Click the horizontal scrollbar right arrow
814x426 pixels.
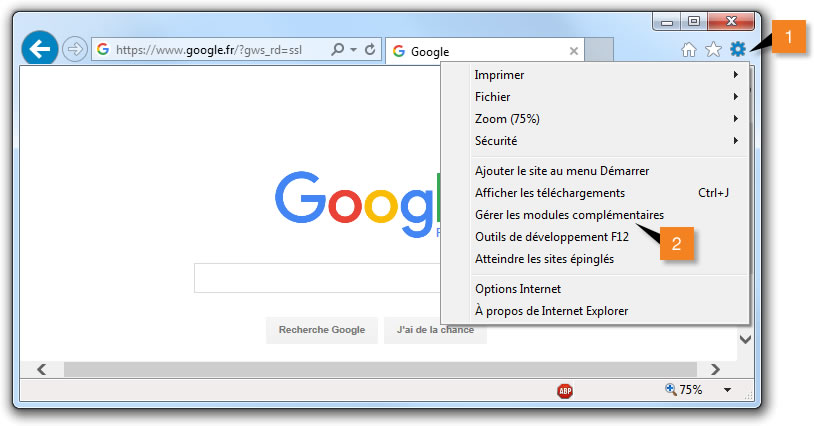714,369
